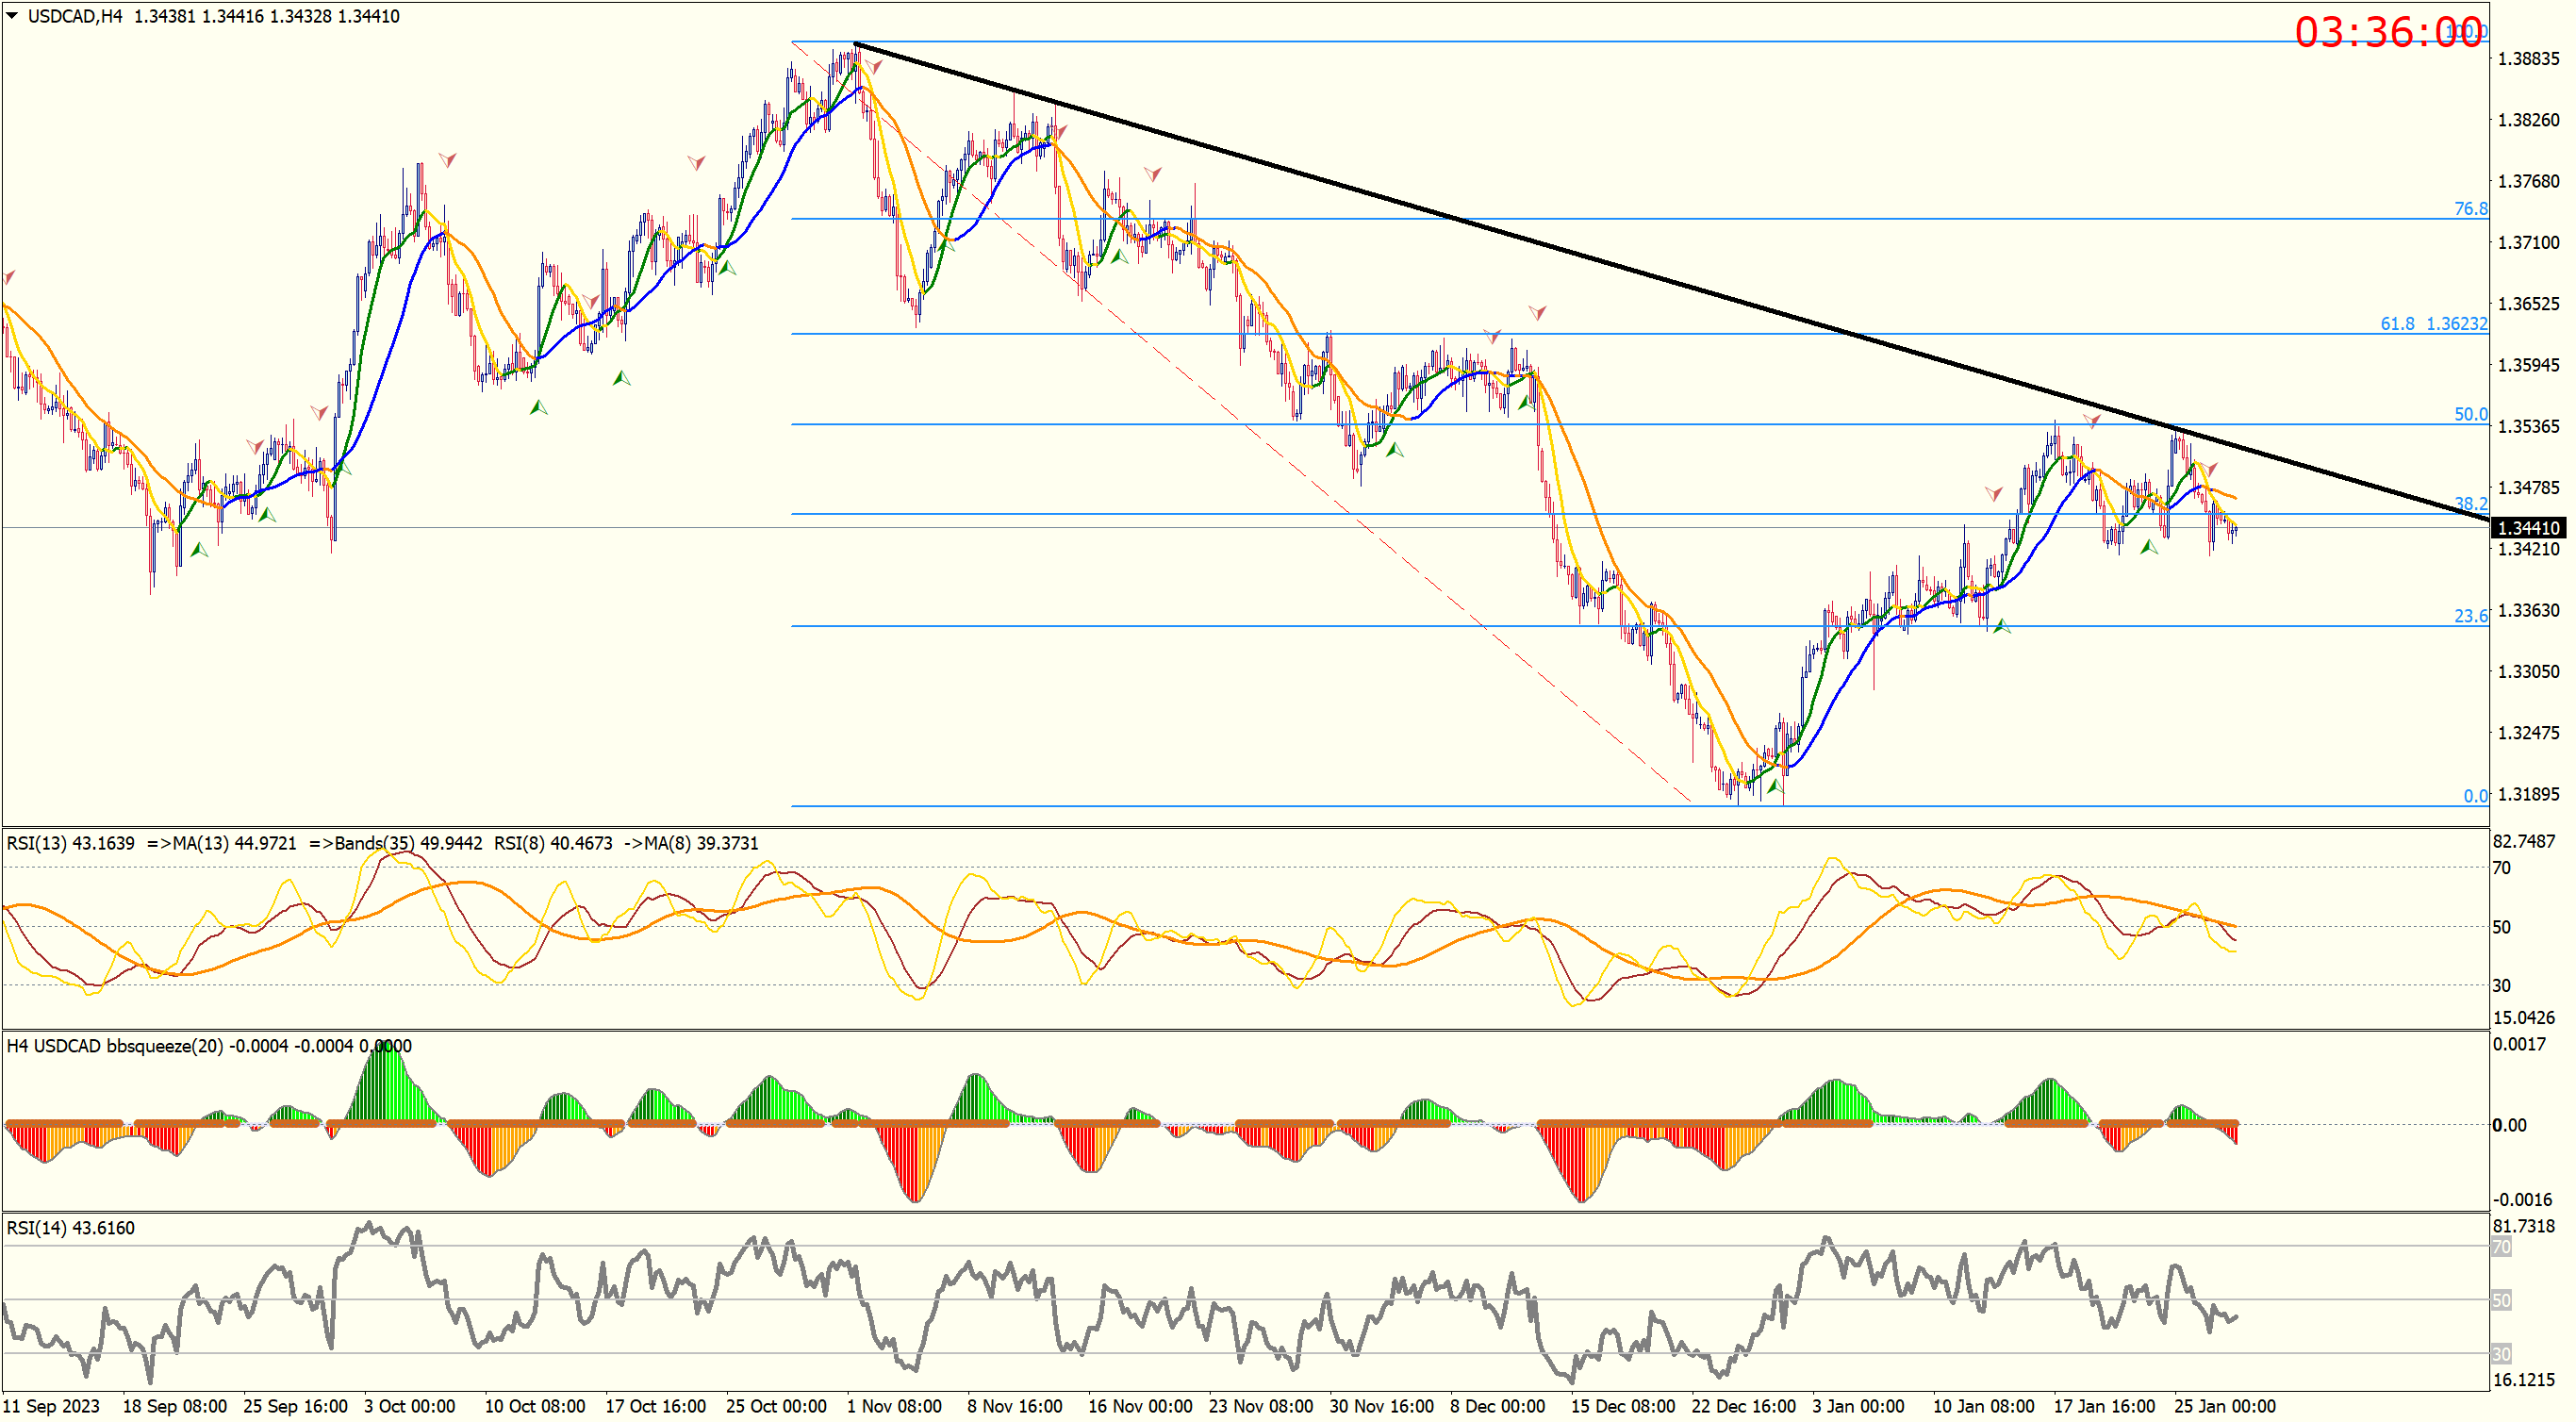Screen dimensions: 2576x1422
Task: Click the USDCAD,H4 chart title text
Action: point(74,16)
